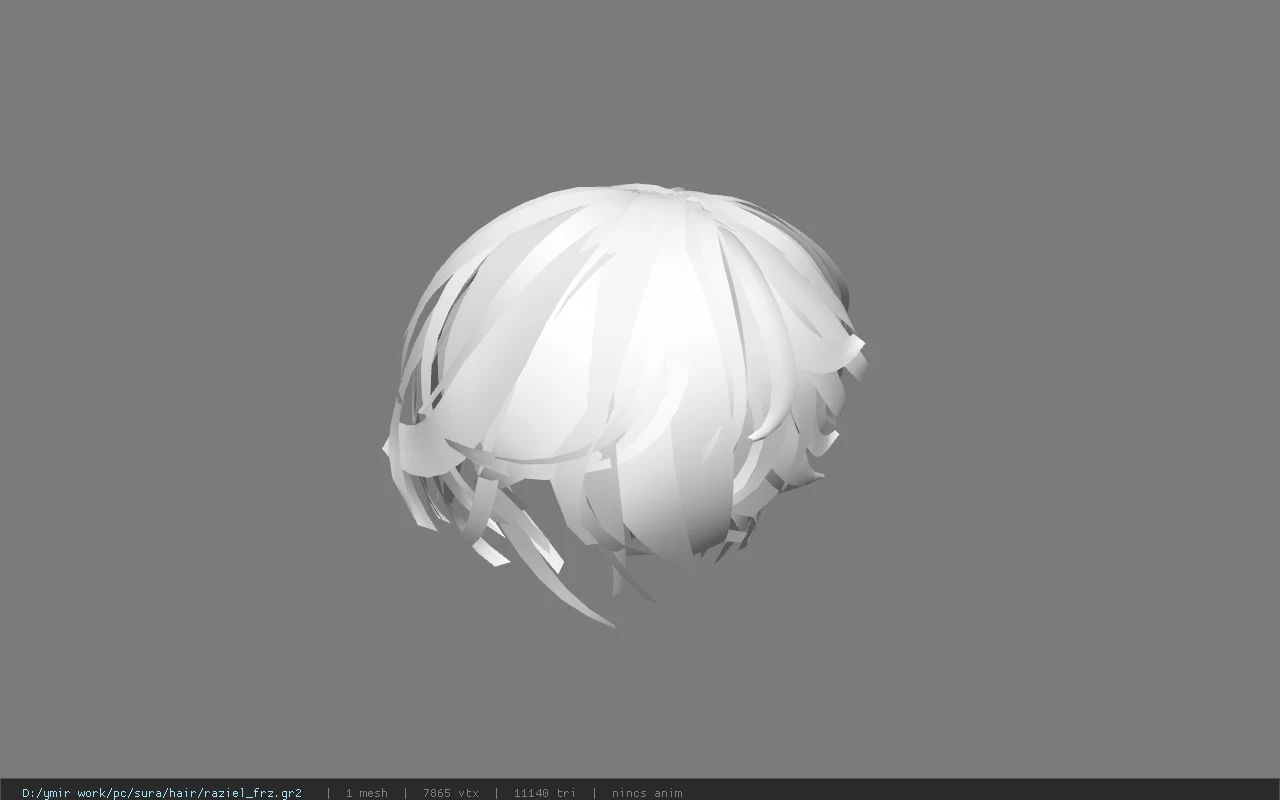Click the '1 mesh' status entry
Screen dimensions: 1280x800
click(367, 793)
